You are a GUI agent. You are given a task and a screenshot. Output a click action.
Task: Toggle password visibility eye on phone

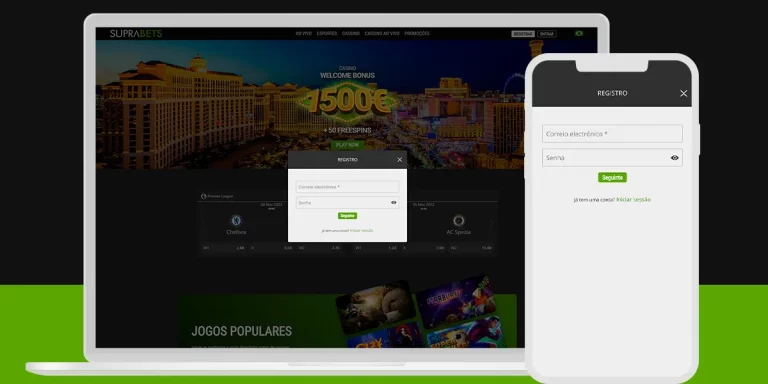pos(674,158)
